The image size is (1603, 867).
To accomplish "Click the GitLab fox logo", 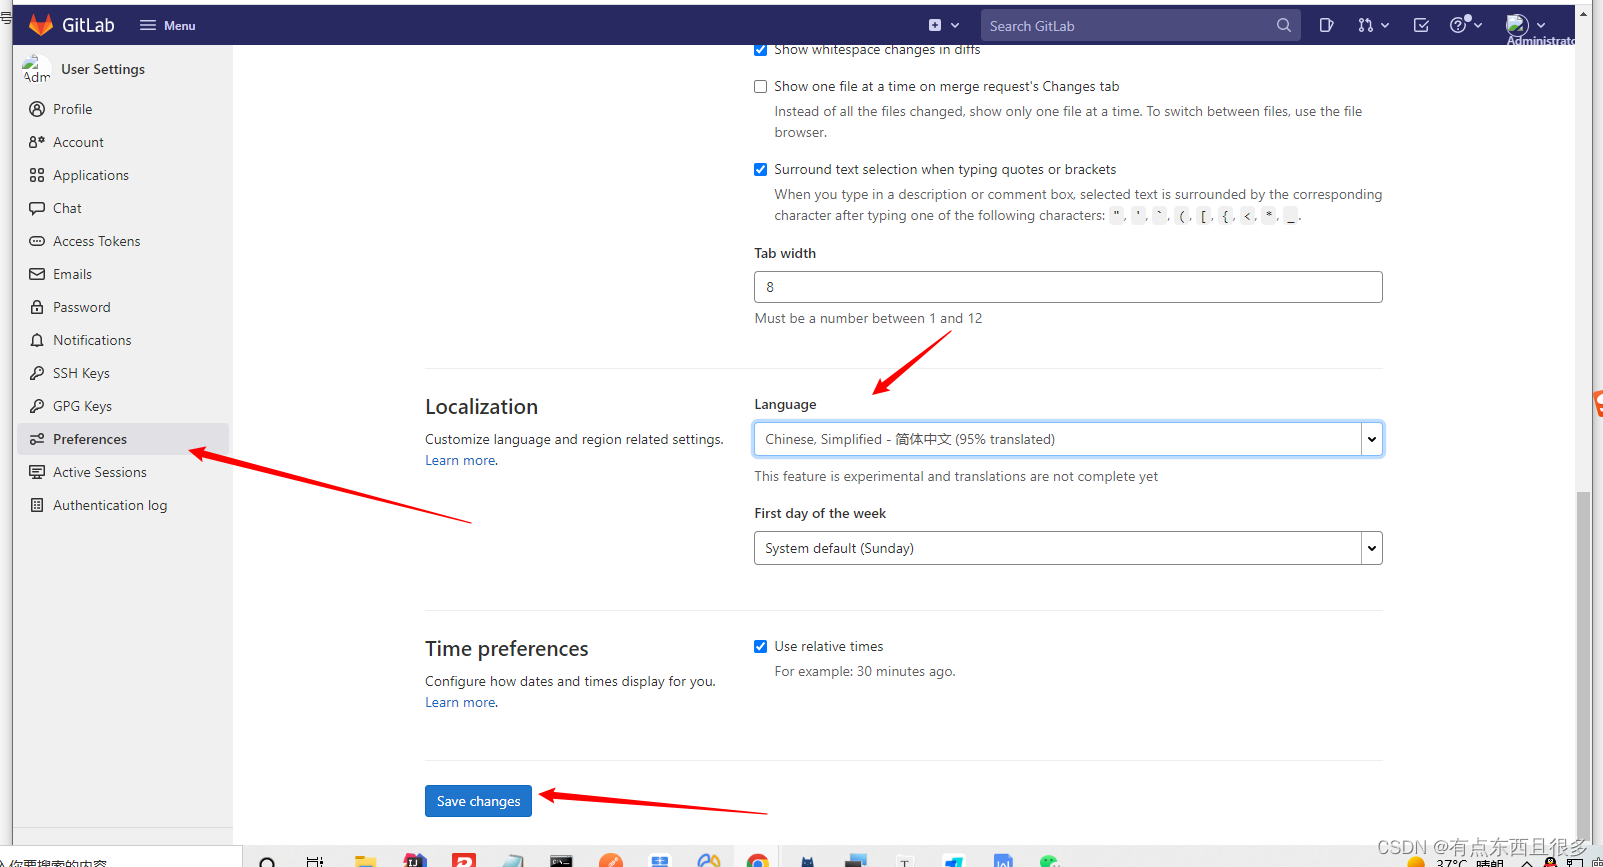I will pos(41,25).
